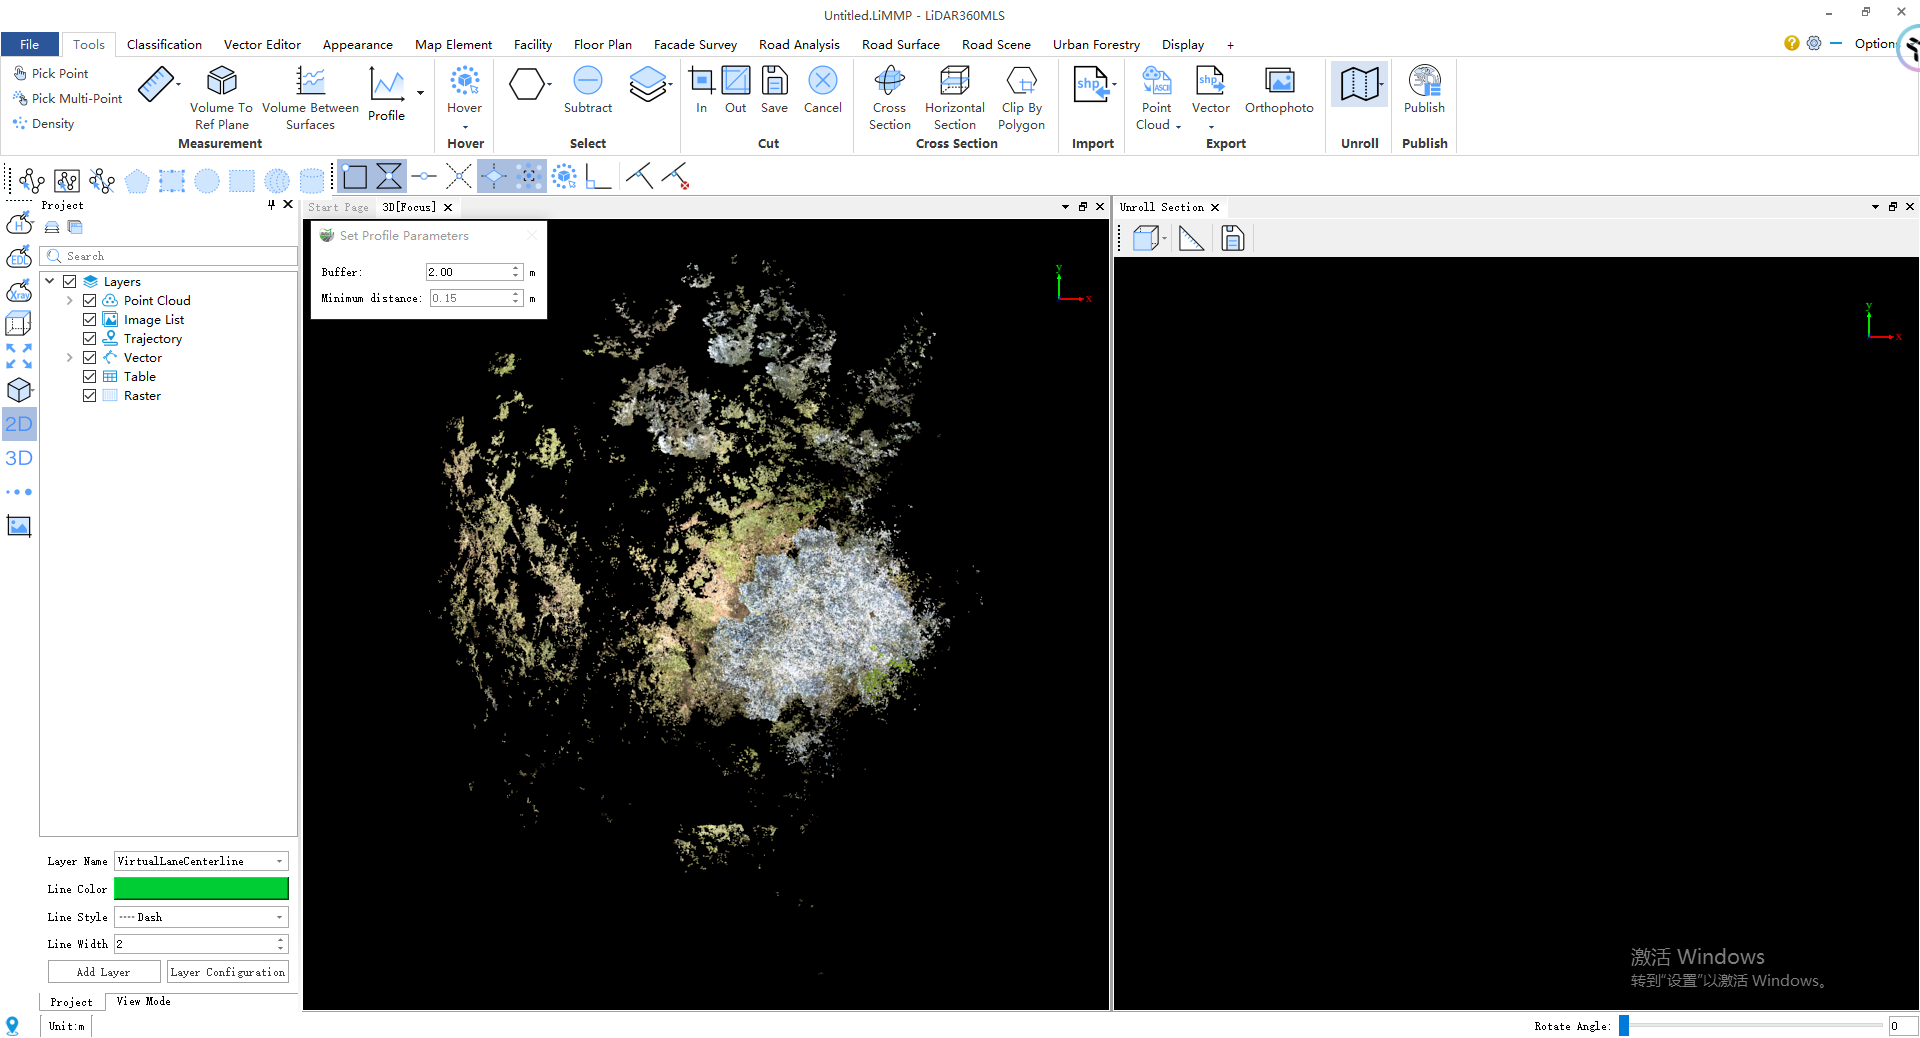Select the Volume To Ref Plane tool
The image size is (1920, 1038).
(221, 97)
